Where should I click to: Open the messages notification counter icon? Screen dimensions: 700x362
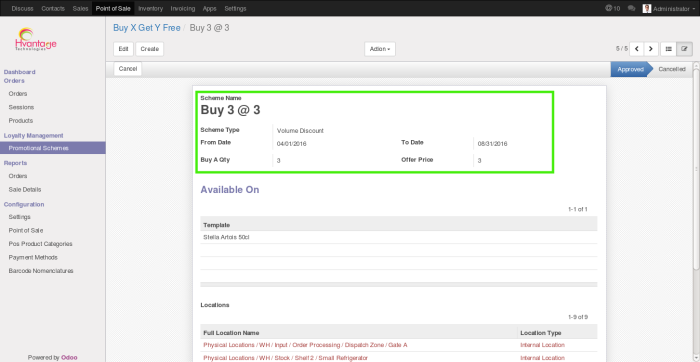coord(612,8)
